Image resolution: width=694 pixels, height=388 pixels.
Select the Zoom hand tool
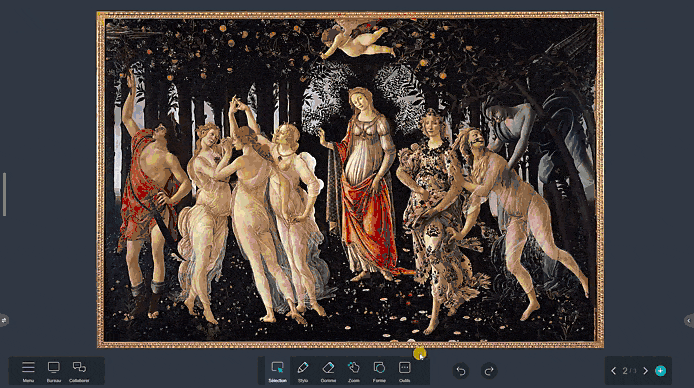point(354,370)
